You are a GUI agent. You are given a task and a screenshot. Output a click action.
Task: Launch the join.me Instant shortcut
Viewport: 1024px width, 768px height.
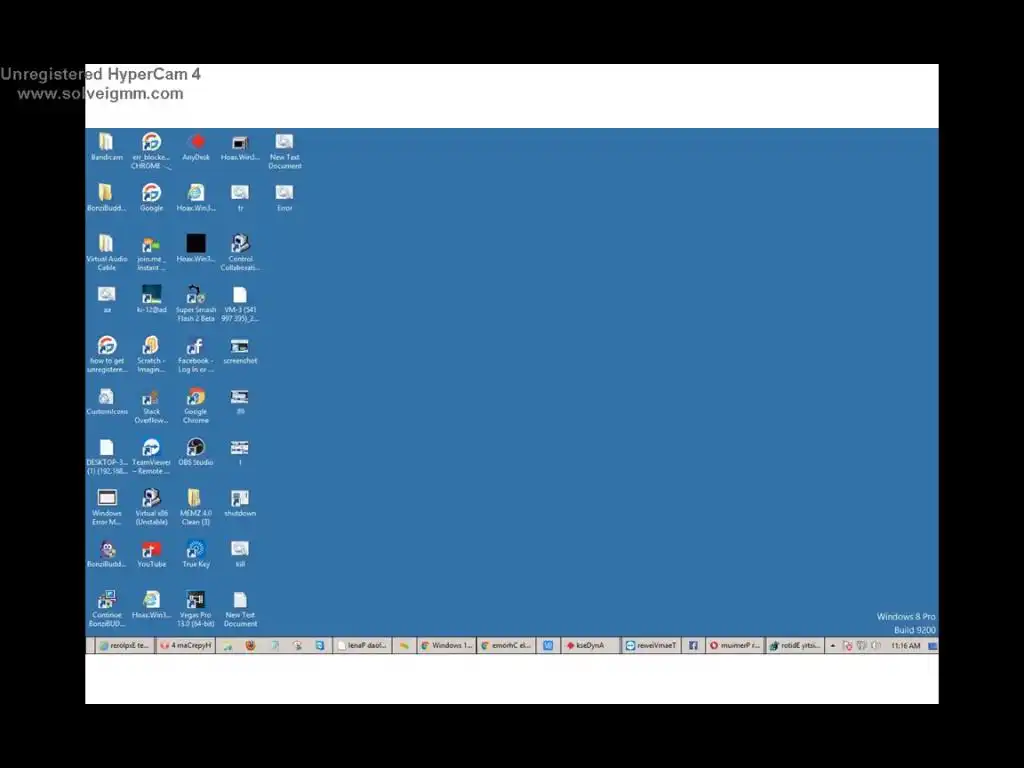click(x=152, y=253)
